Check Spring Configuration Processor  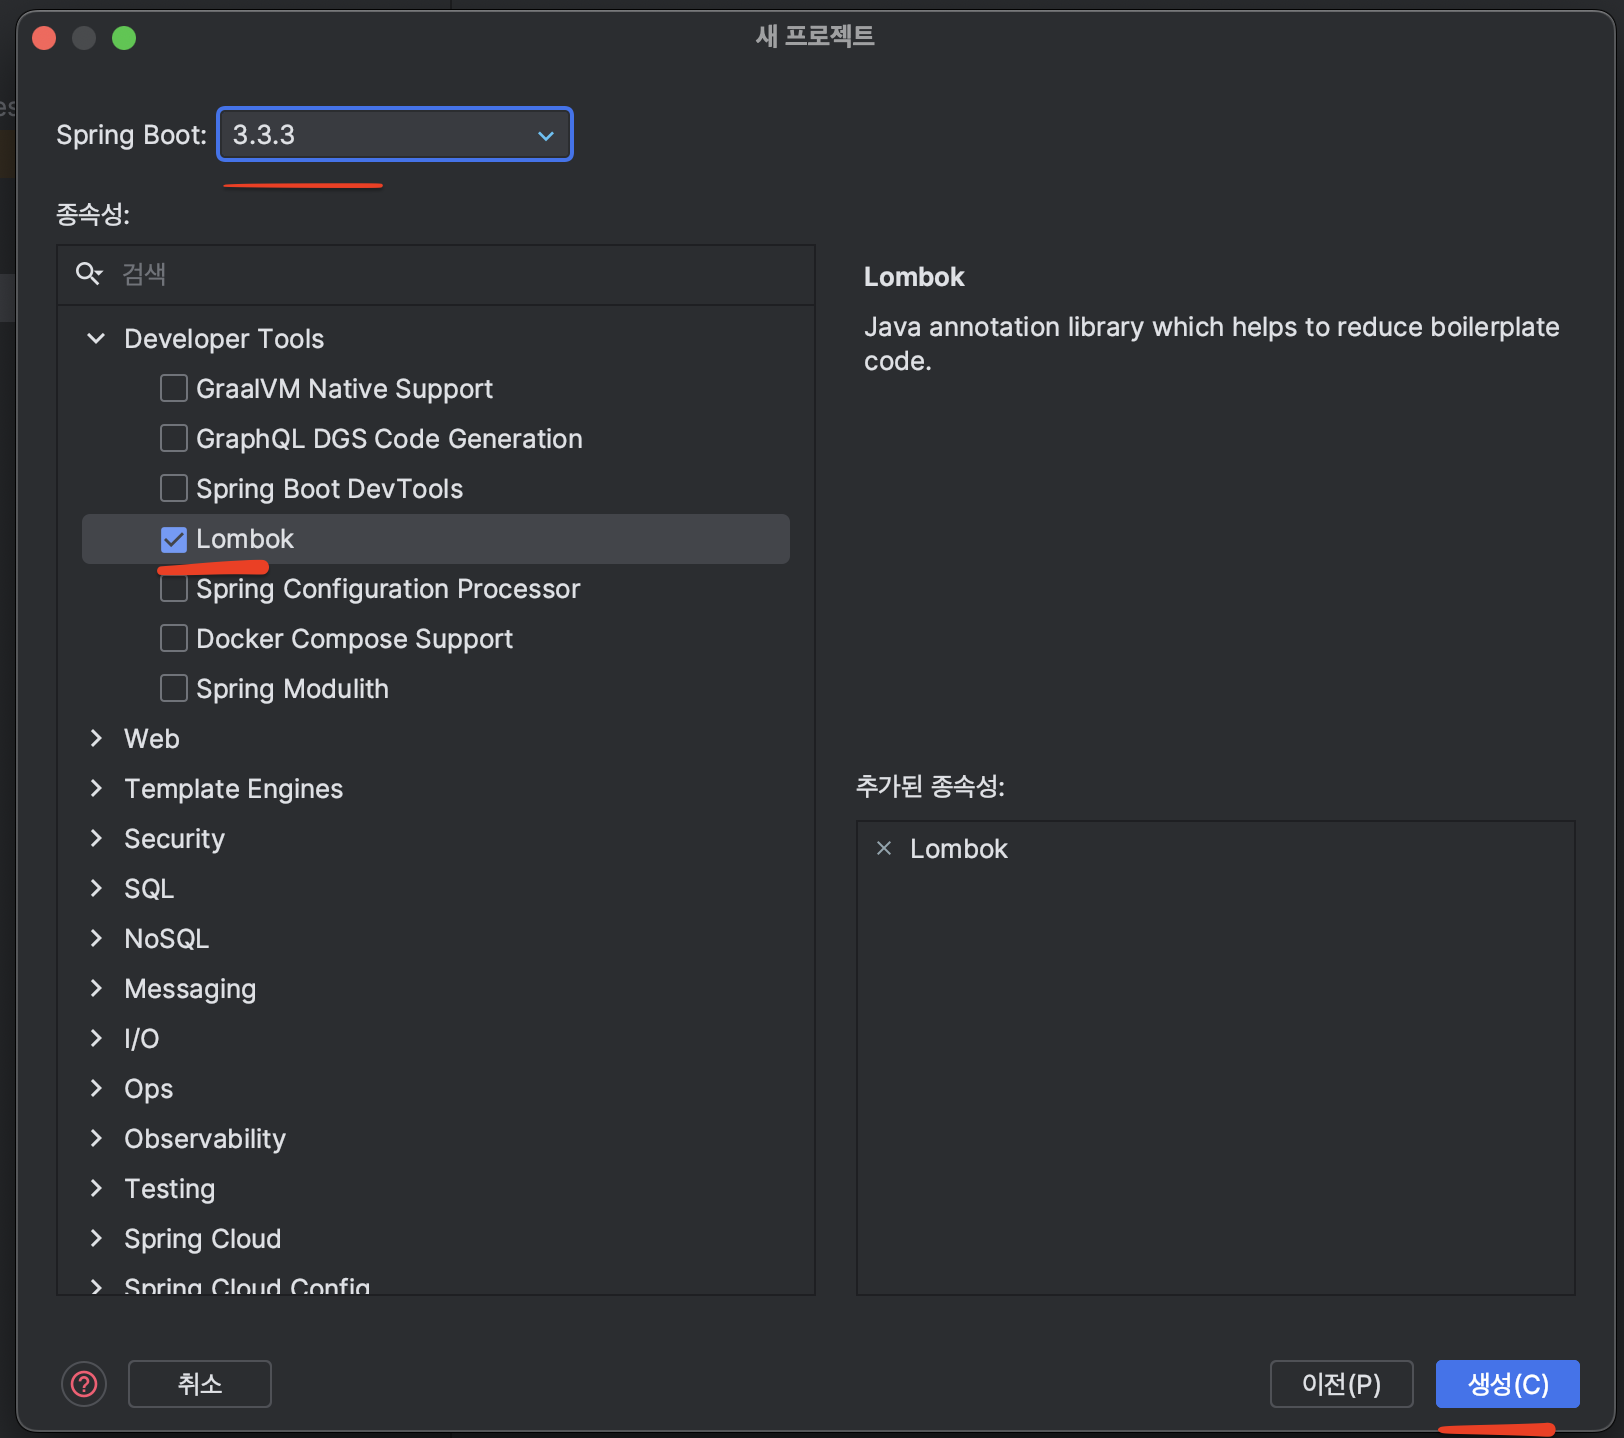pyautogui.click(x=174, y=589)
